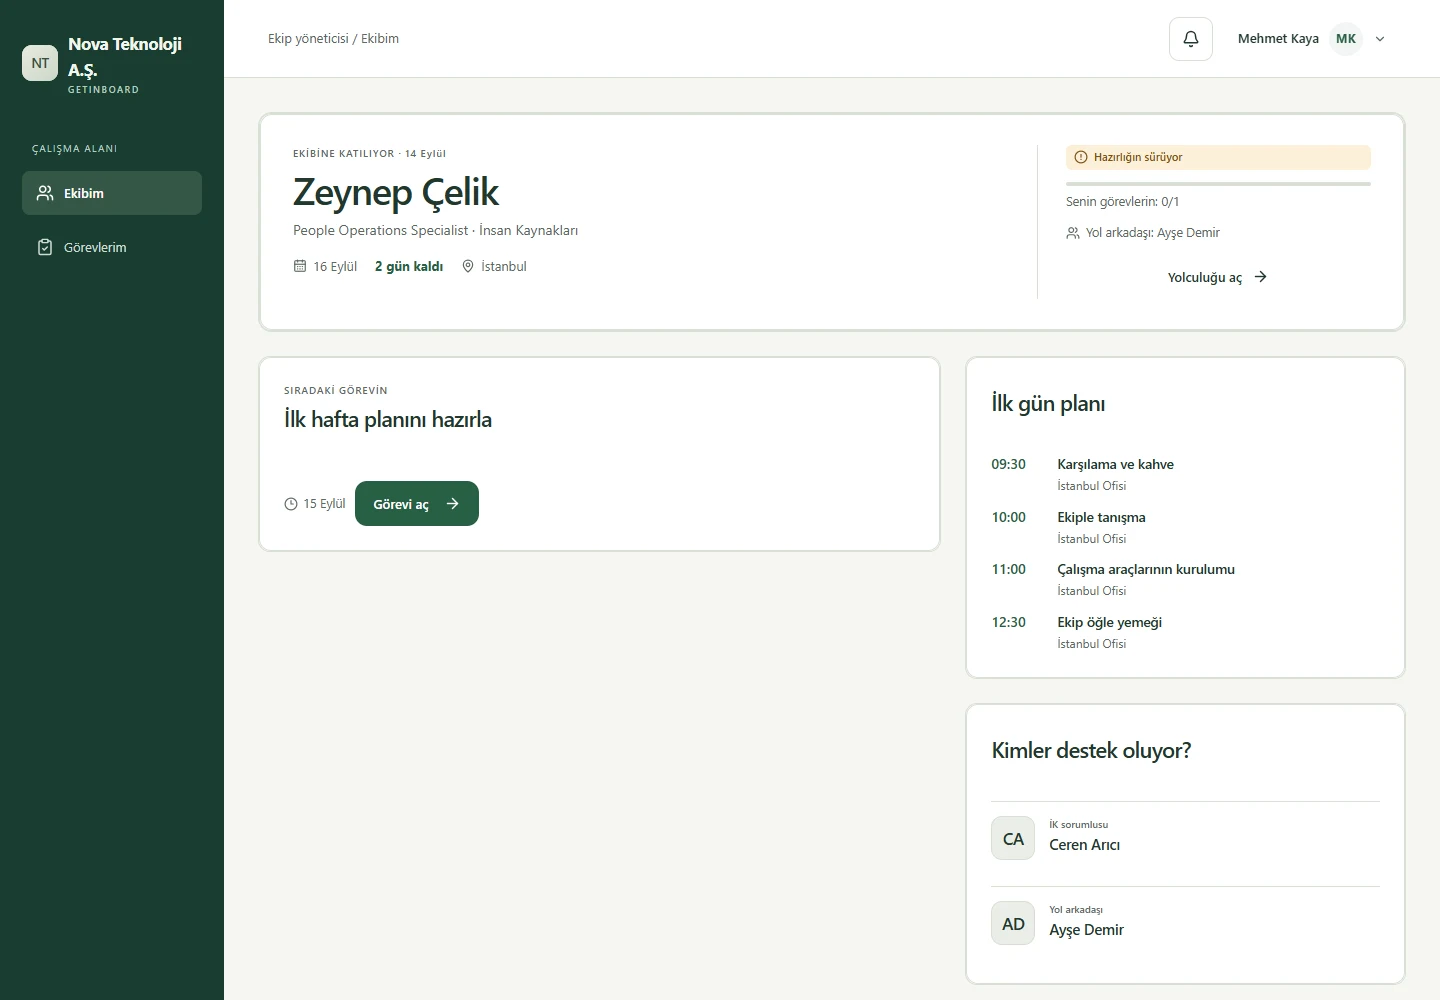Viewport: 1440px width, 1000px height.
Task: Click the calendar icon by 16 Eylül
Action: click(300, 266)
